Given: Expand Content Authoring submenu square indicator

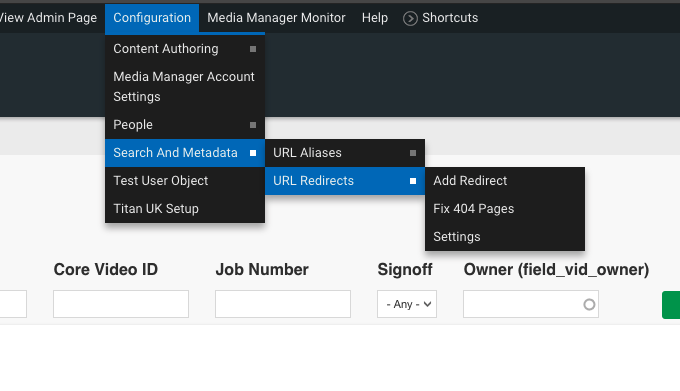Looking at the screenshot, I should pos(253,49).
